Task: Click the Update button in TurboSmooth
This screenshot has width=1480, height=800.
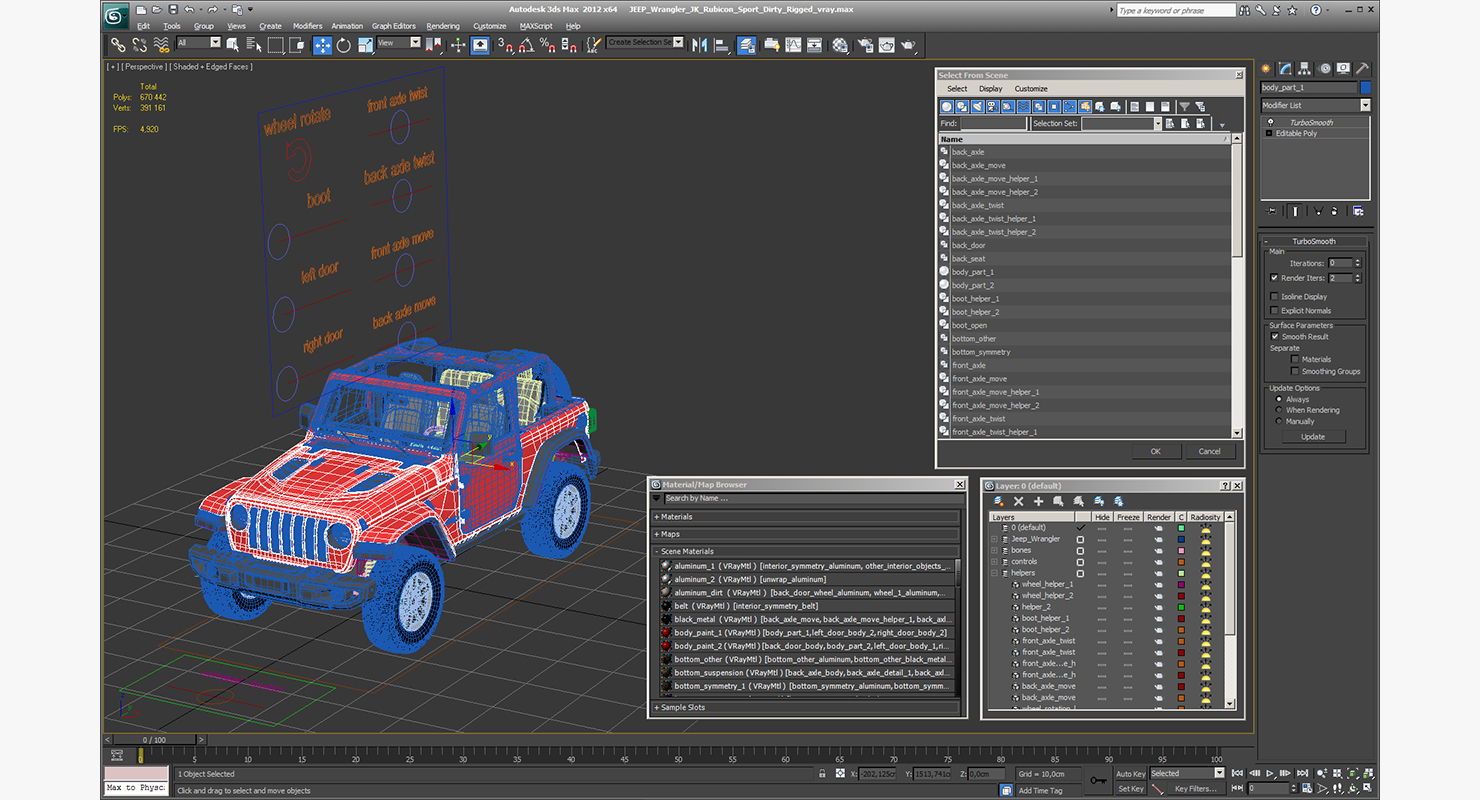Action: click(x=1313, y=436)
